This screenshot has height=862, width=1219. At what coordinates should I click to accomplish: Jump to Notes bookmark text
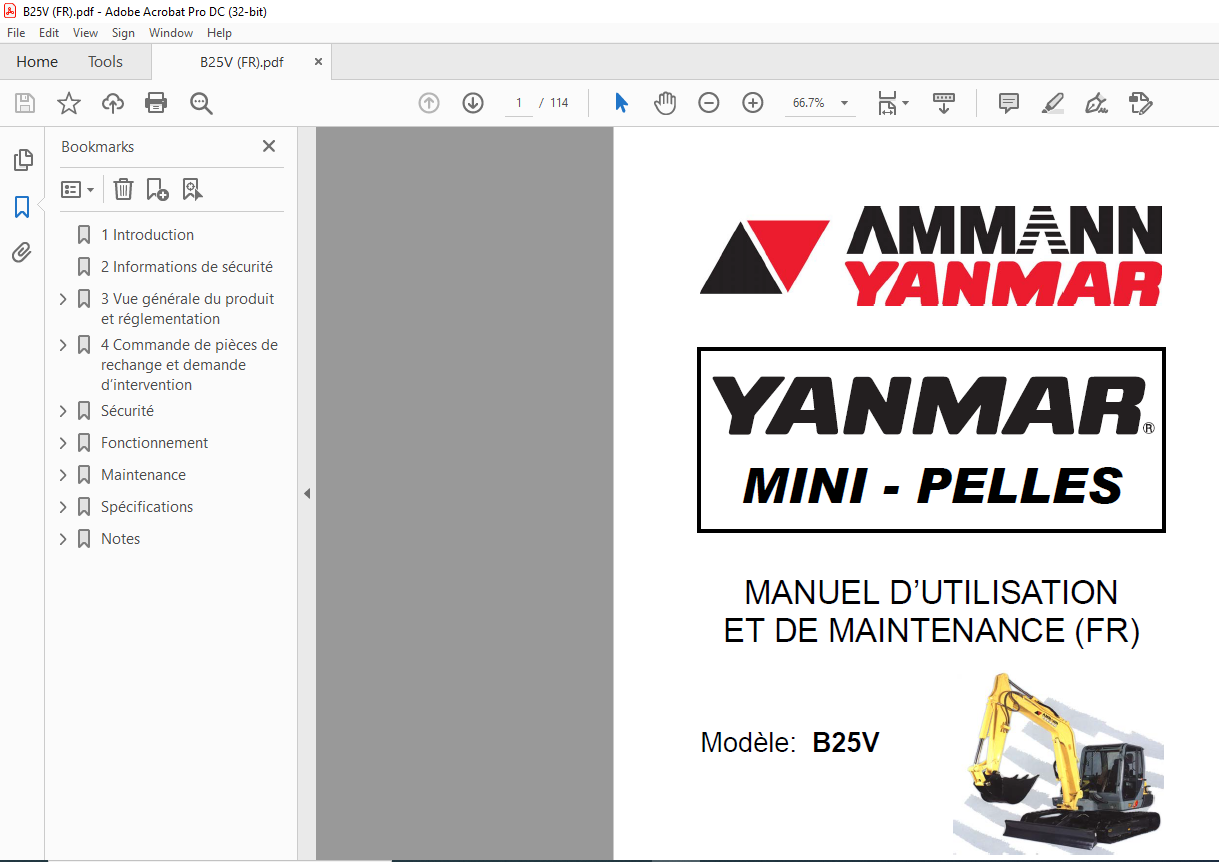(121, 539)
